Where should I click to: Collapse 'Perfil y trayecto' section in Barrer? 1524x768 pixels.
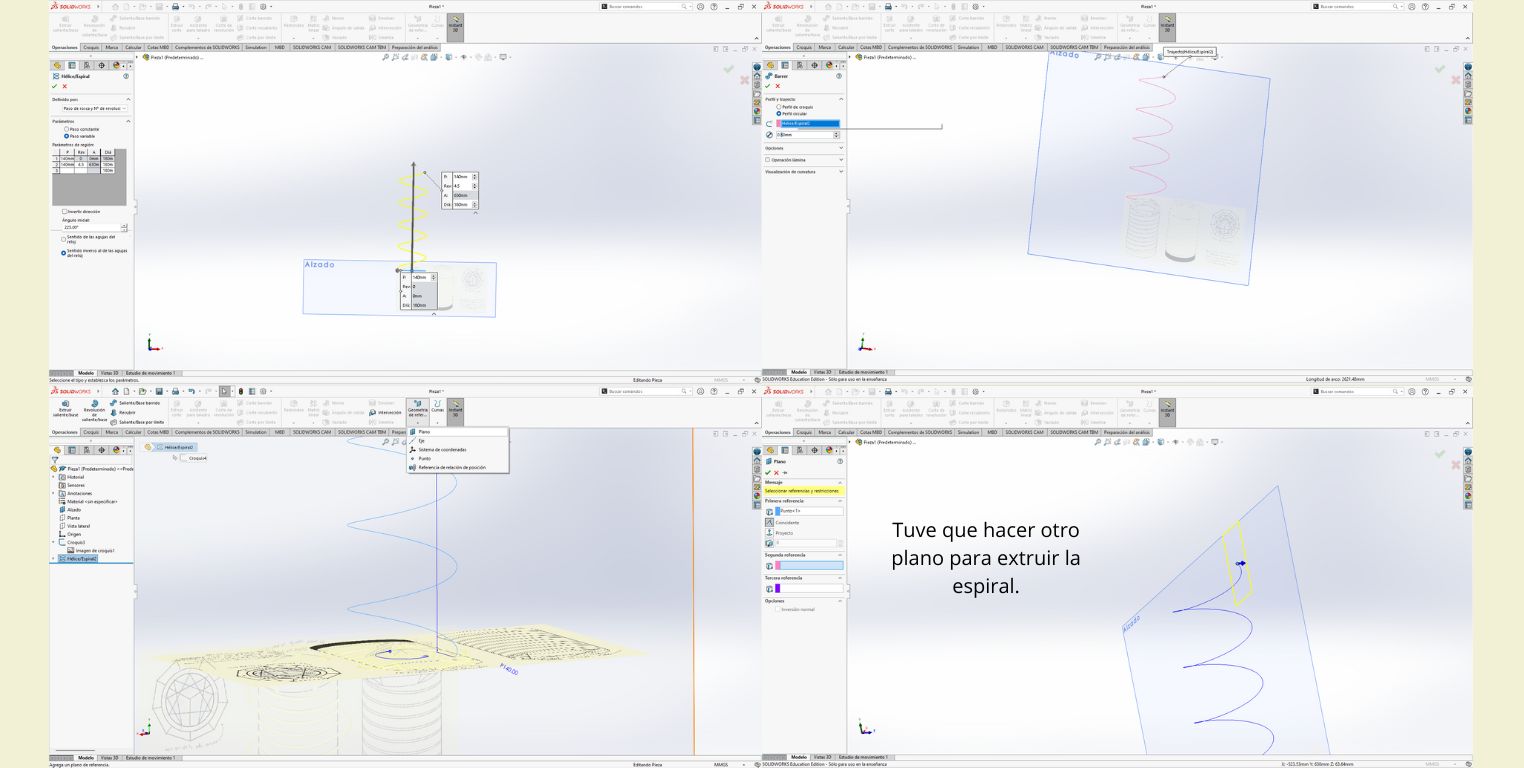pyautogui.click(x=841, y=99)
